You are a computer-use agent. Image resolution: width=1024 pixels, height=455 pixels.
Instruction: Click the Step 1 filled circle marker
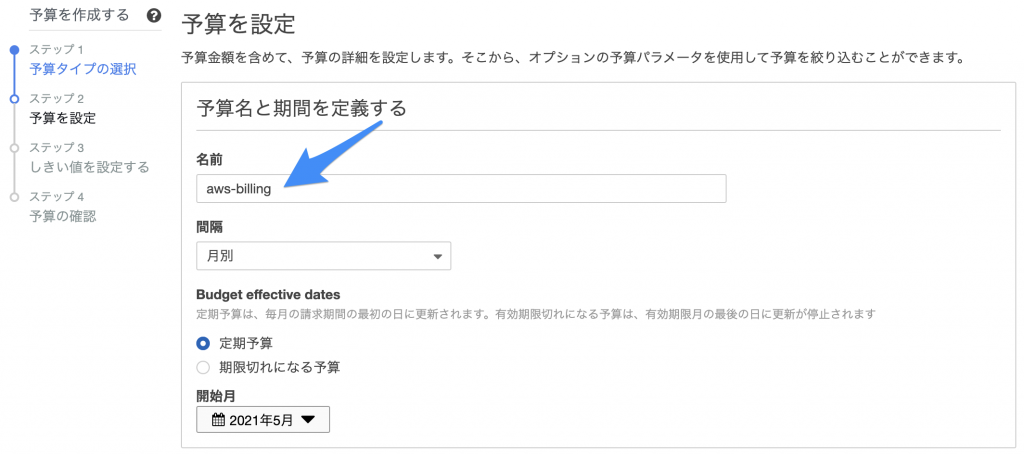click(14, 50)
